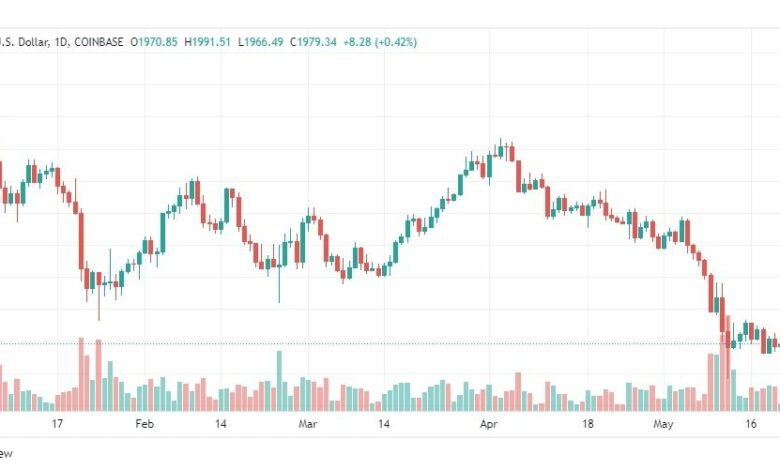Click the Feb label on the time axis
780x470 pixels.
144,424
